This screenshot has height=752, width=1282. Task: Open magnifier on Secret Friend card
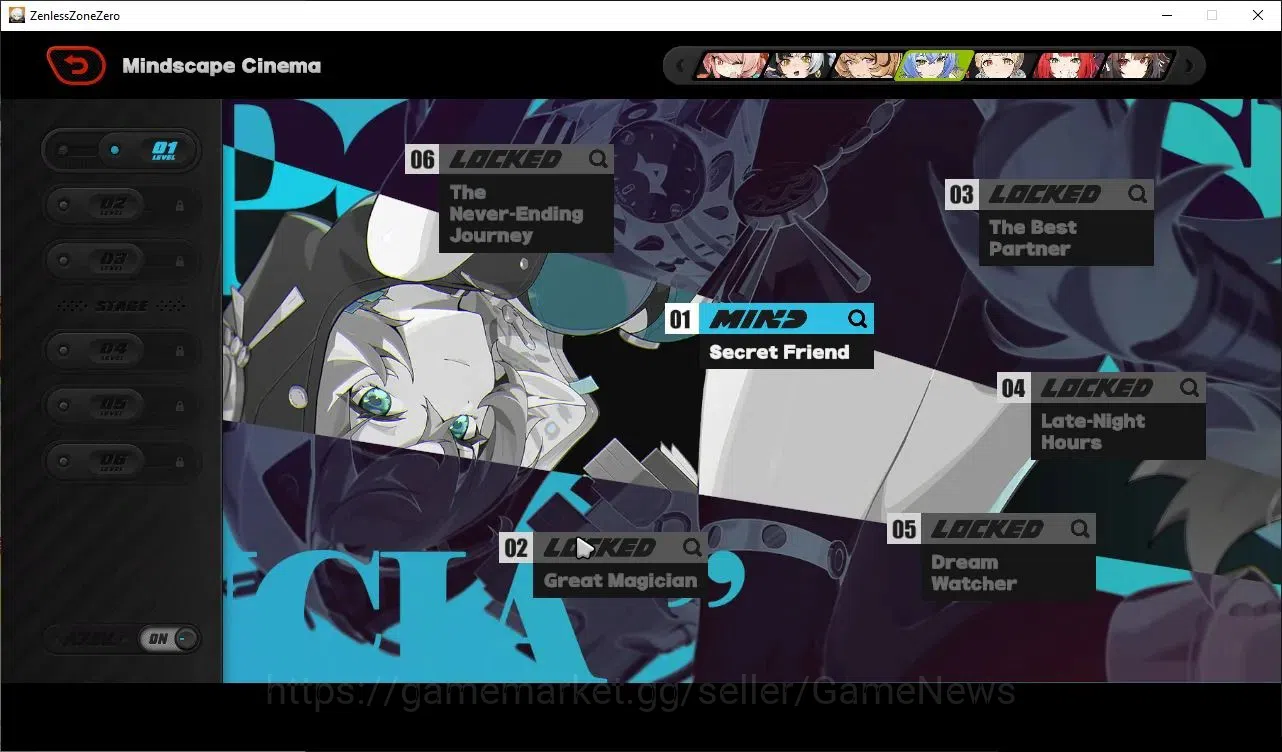tap(857, 319)
